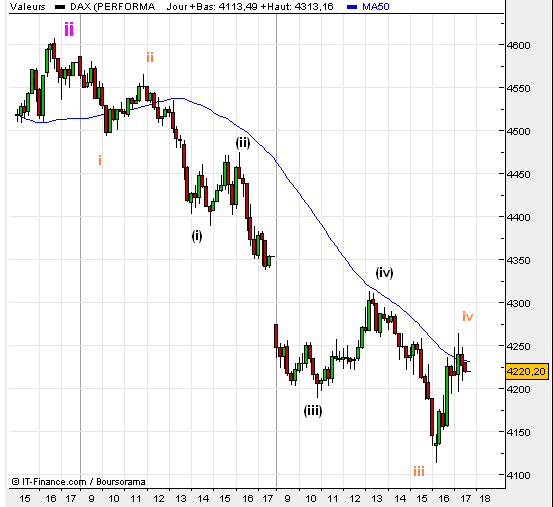Click the 4300 price axis label

point(518,303)
